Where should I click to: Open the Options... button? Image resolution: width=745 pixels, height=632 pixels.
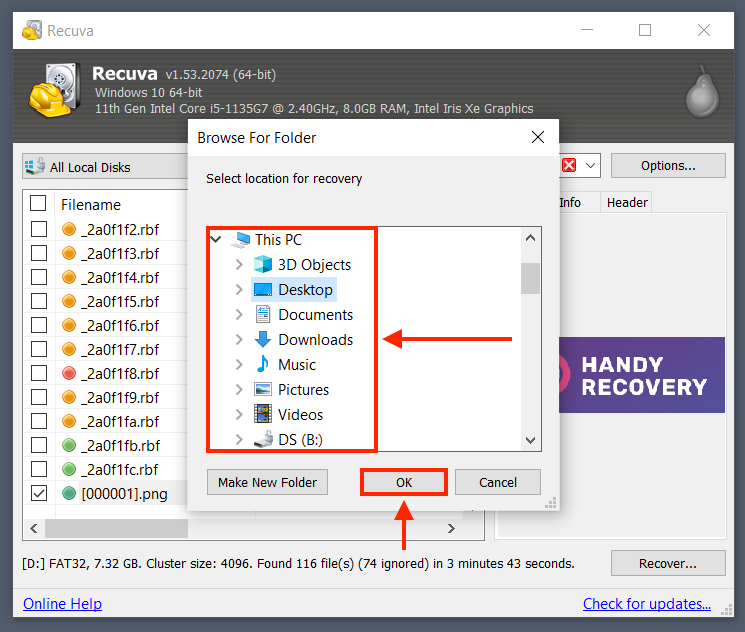pos(668,166)
